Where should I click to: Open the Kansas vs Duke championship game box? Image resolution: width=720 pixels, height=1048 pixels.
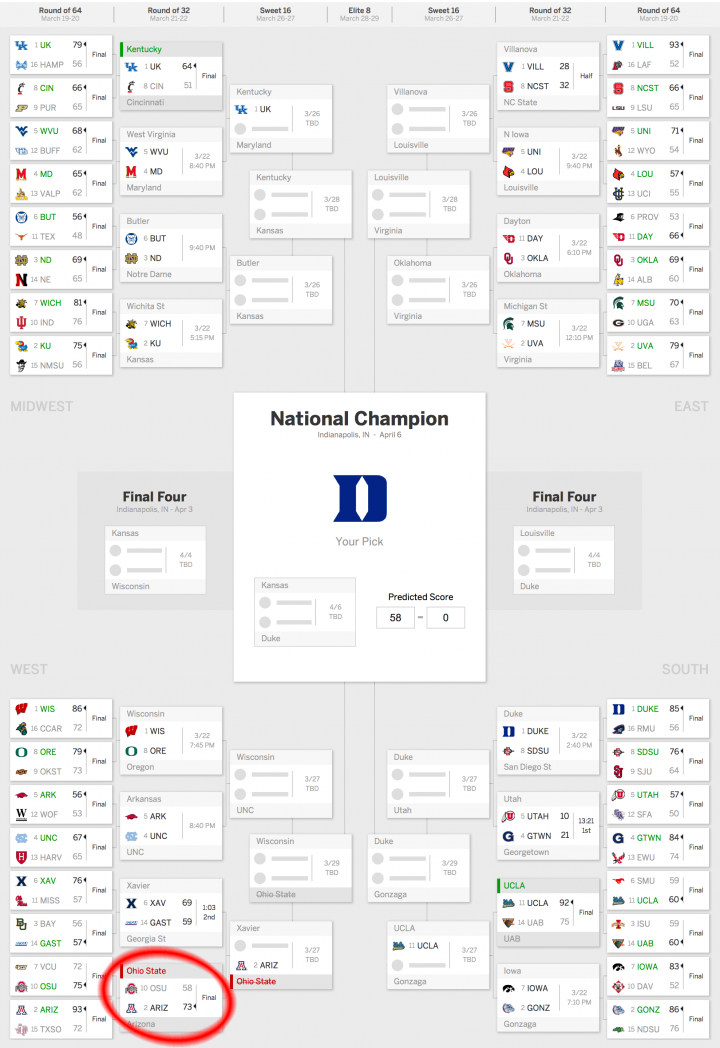(305, 611)
